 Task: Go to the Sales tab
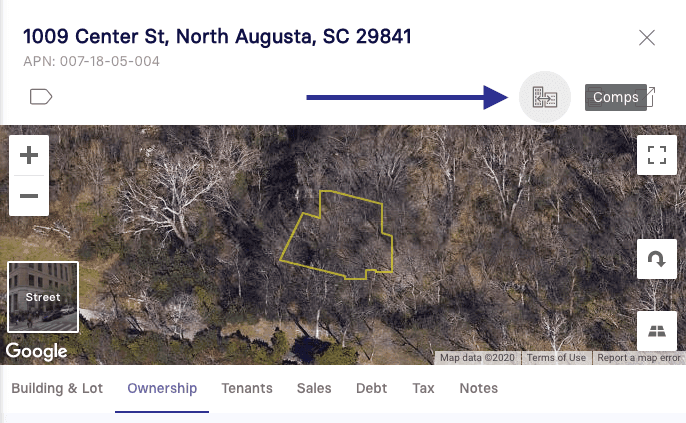pyautogui.click(x=314, y=388)
